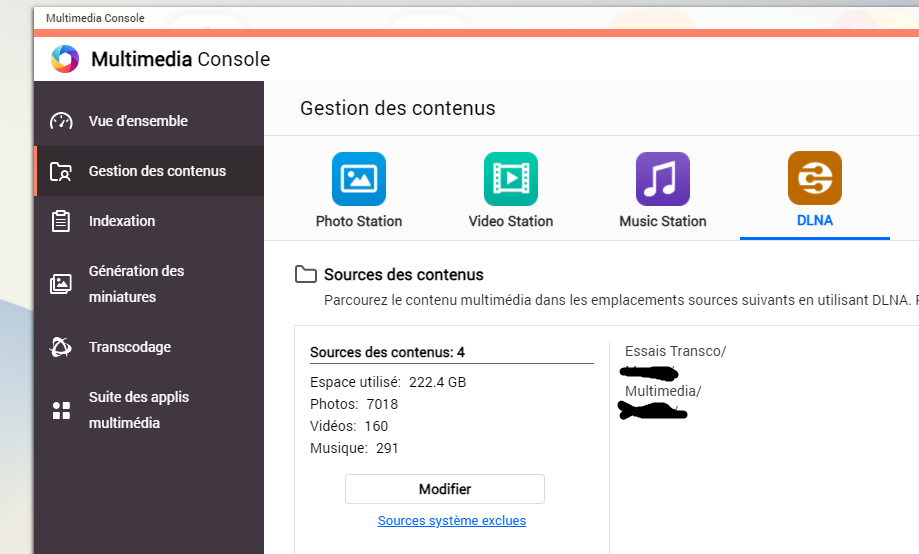919x554 pixels.
Task: Open the Transcodage sidebar icon
Action: (61, 347)
